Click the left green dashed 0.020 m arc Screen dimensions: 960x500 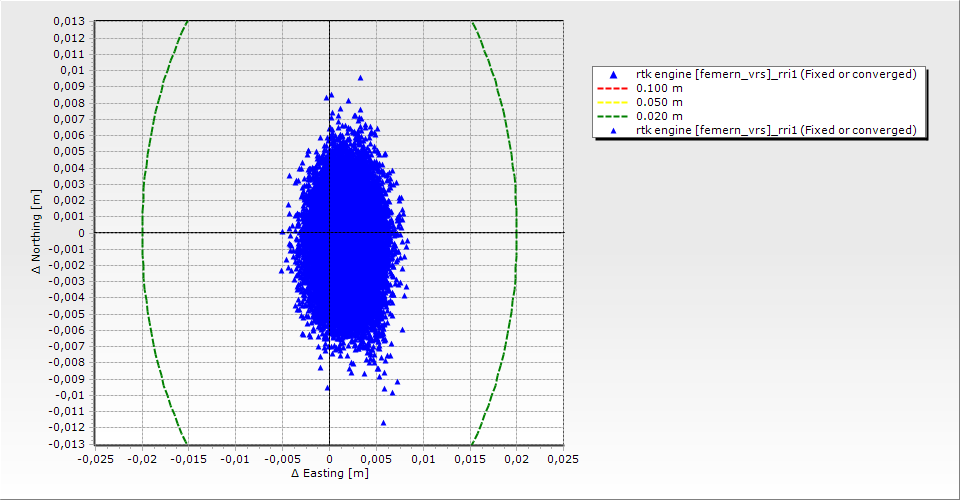[143, 233]
